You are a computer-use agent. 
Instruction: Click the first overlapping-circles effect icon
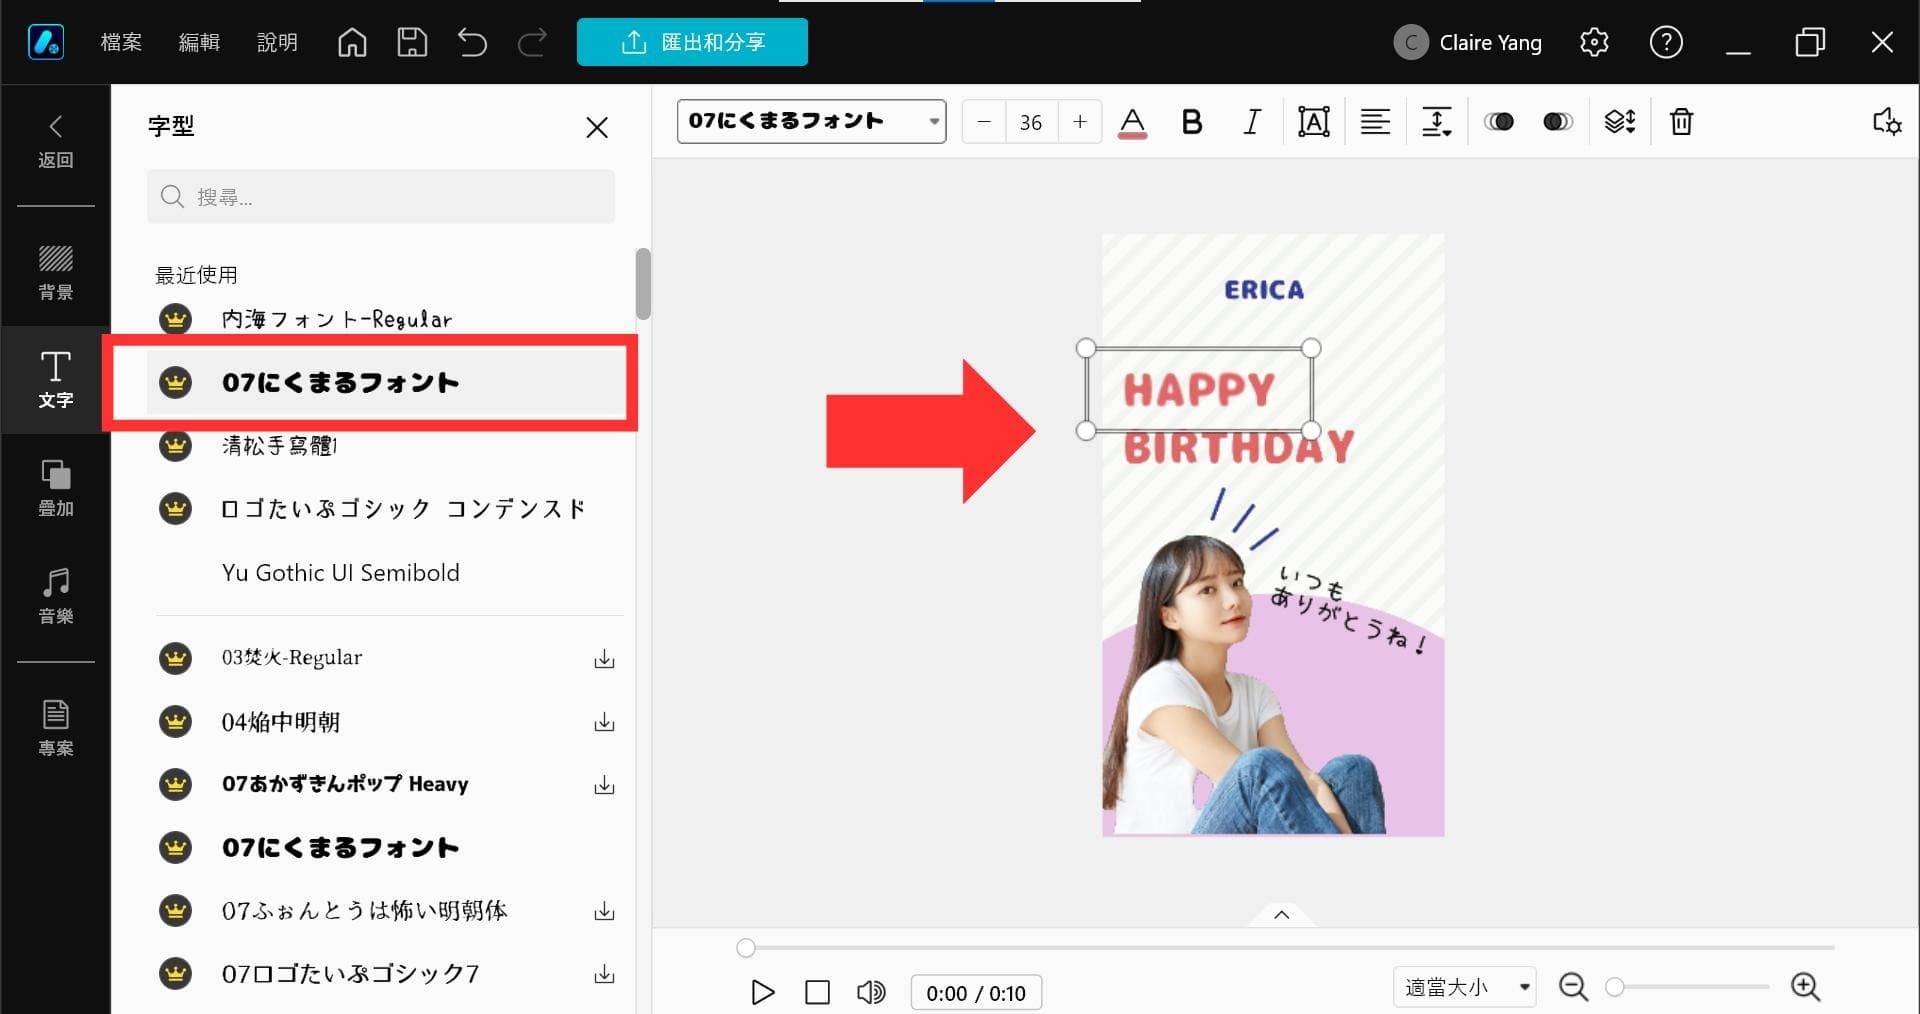[x=1498, y=122]
